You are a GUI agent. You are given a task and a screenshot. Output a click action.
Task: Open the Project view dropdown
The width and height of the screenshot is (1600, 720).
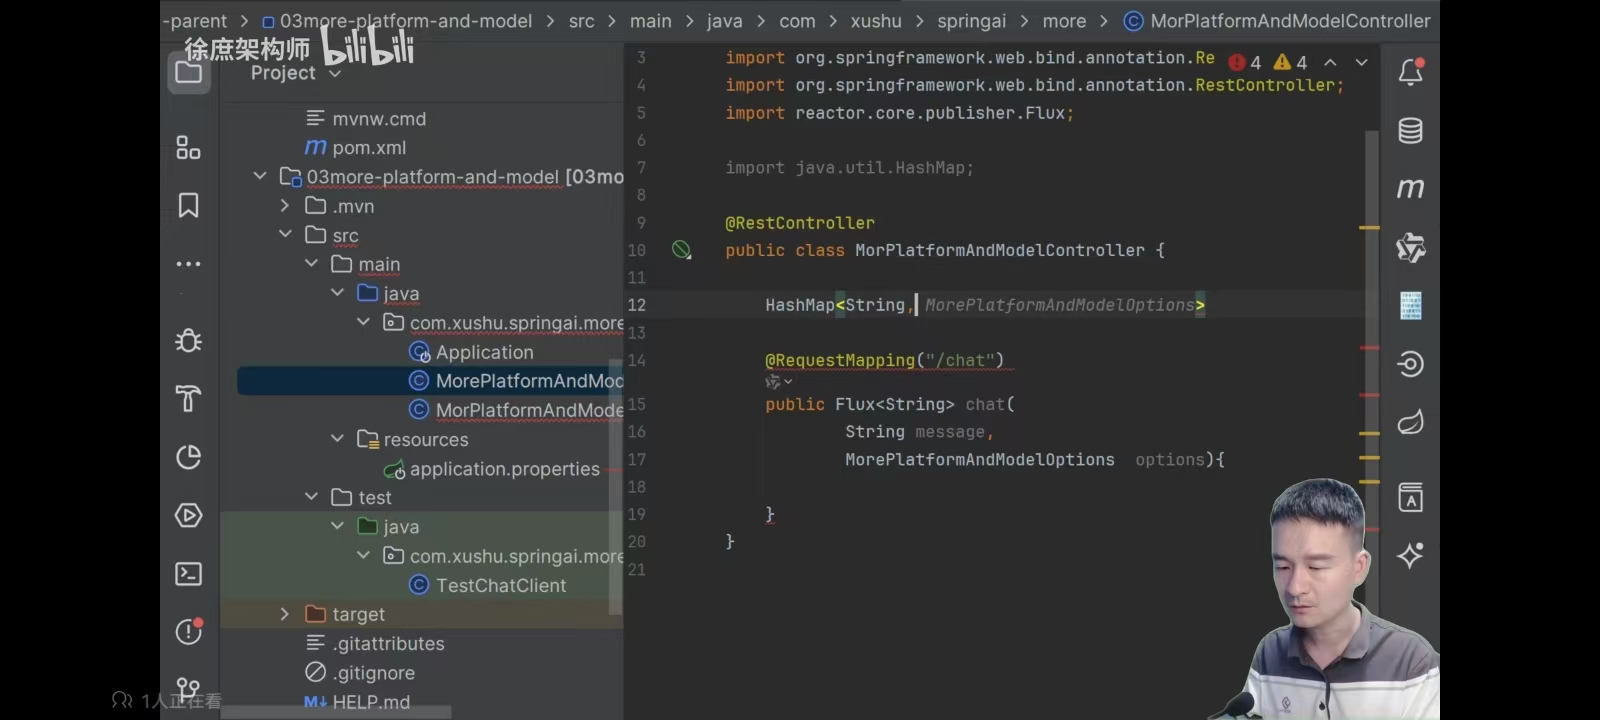pyautogui.click(x=296, y=73)
